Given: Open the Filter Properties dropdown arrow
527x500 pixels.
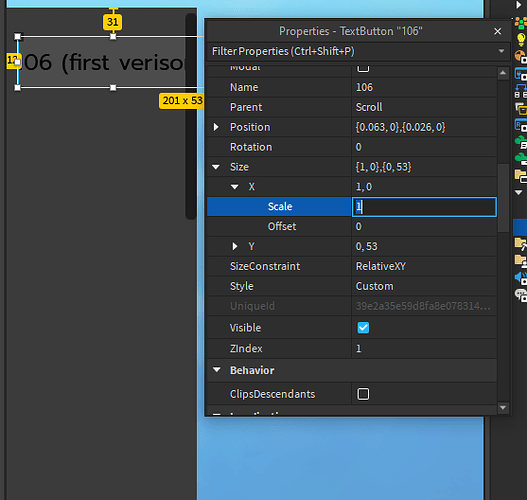Looking at the screenshot, I should [x=501, y=51].
